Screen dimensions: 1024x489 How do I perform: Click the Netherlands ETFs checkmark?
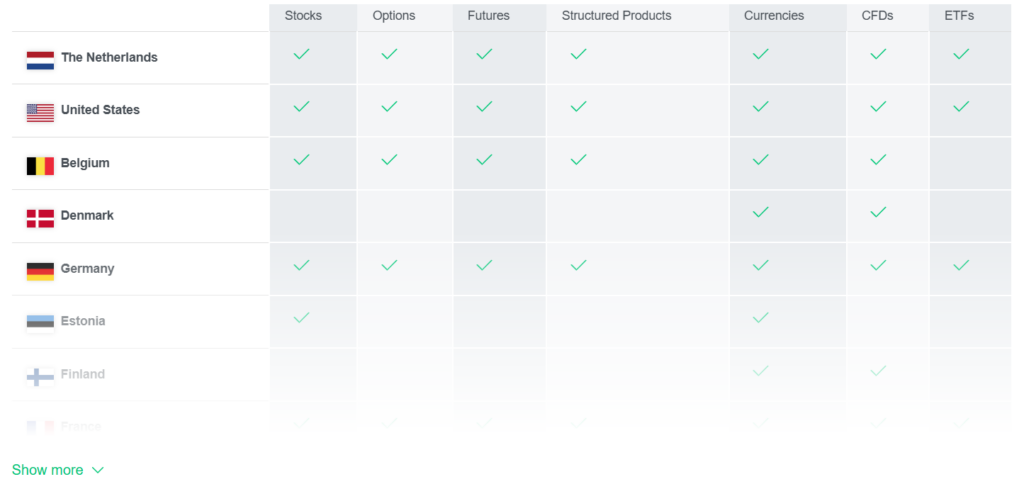[961, 54]
